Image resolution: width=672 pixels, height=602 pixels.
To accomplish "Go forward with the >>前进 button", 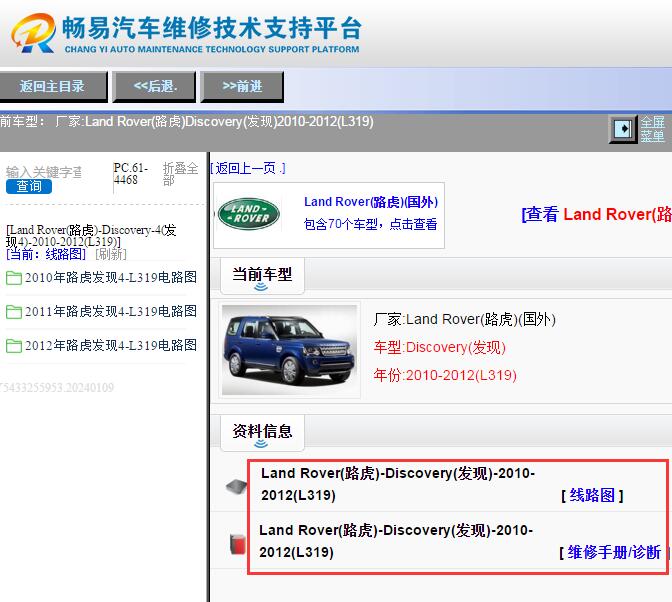I will point(242,87).
